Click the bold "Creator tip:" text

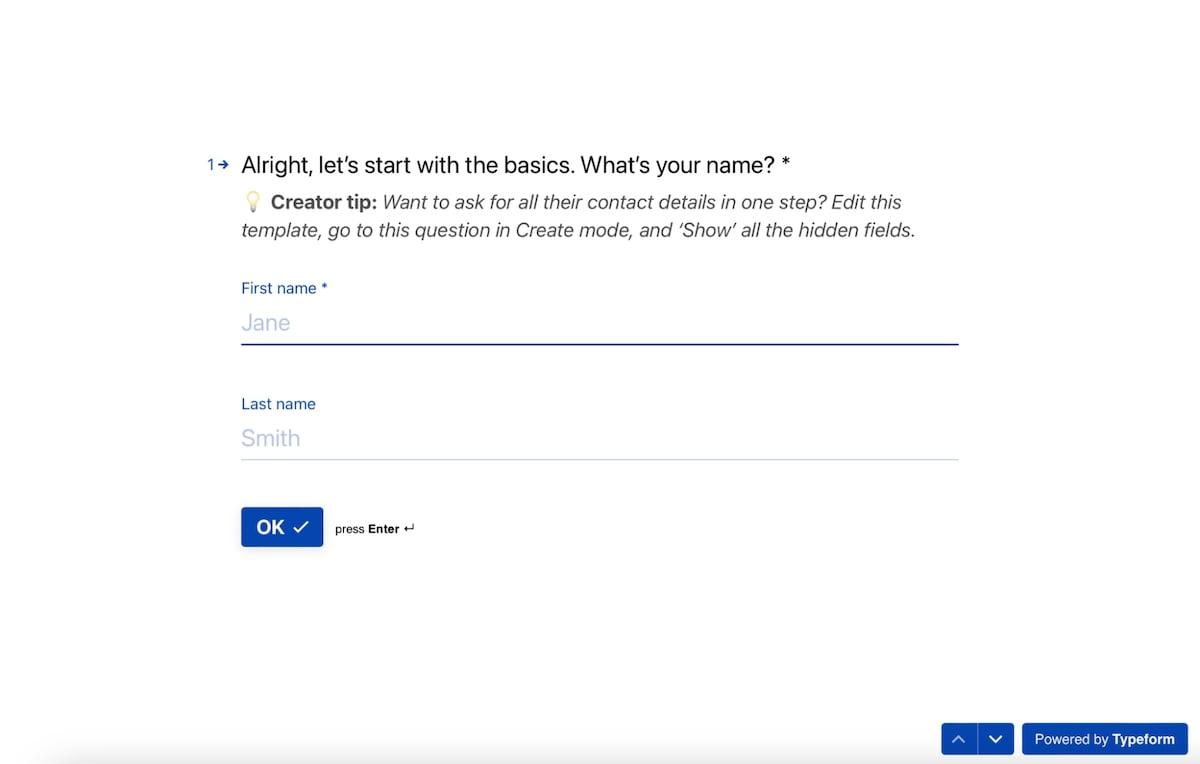(x=324, y=202)
